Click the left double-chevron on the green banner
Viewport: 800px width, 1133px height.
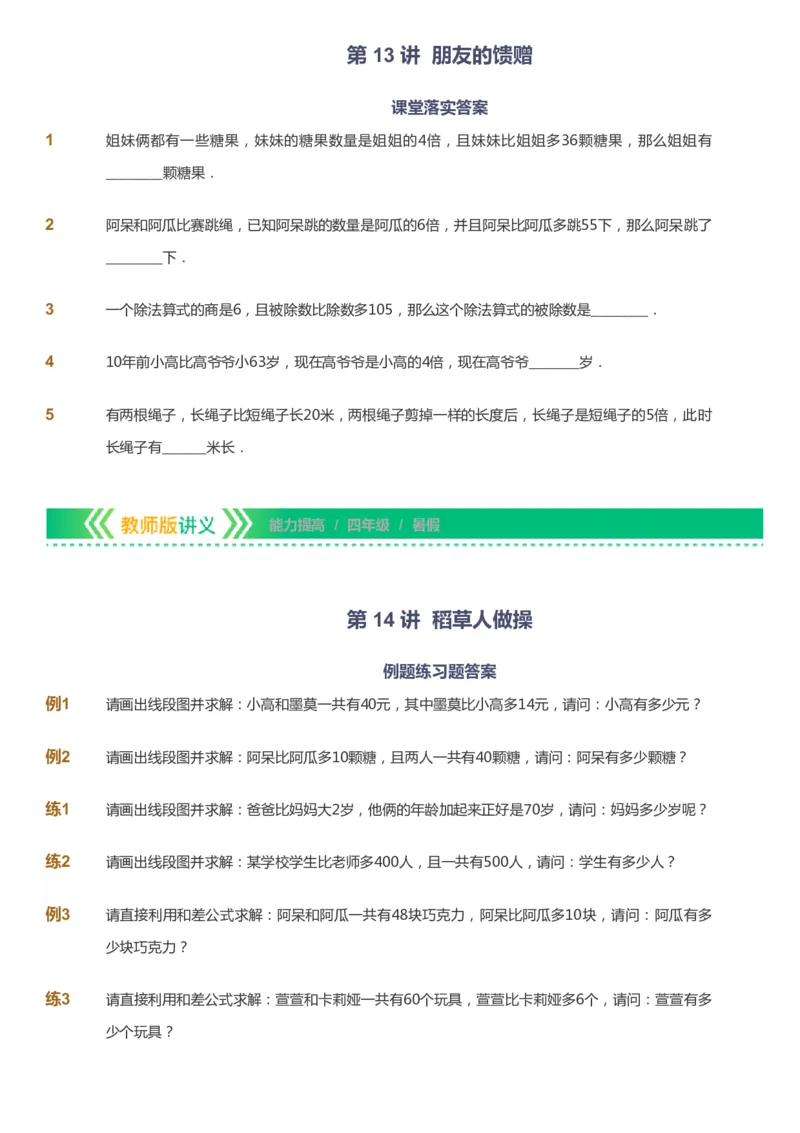click(100, 523)
